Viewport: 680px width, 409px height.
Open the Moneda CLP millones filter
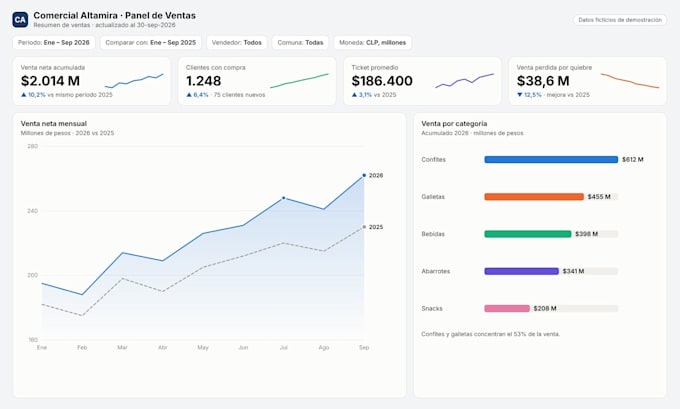click(x=373, y=43)
